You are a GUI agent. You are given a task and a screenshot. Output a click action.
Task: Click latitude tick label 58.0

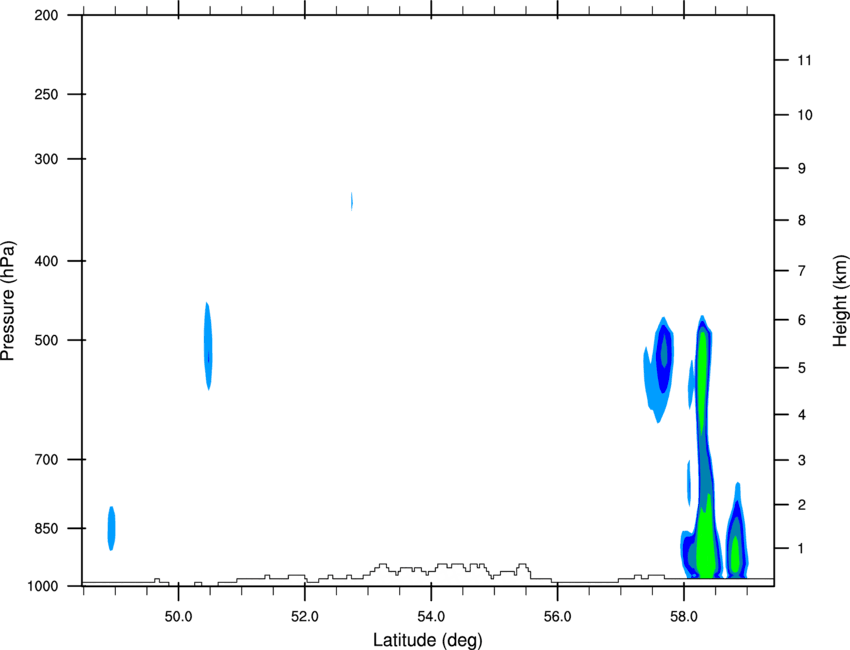684,617
